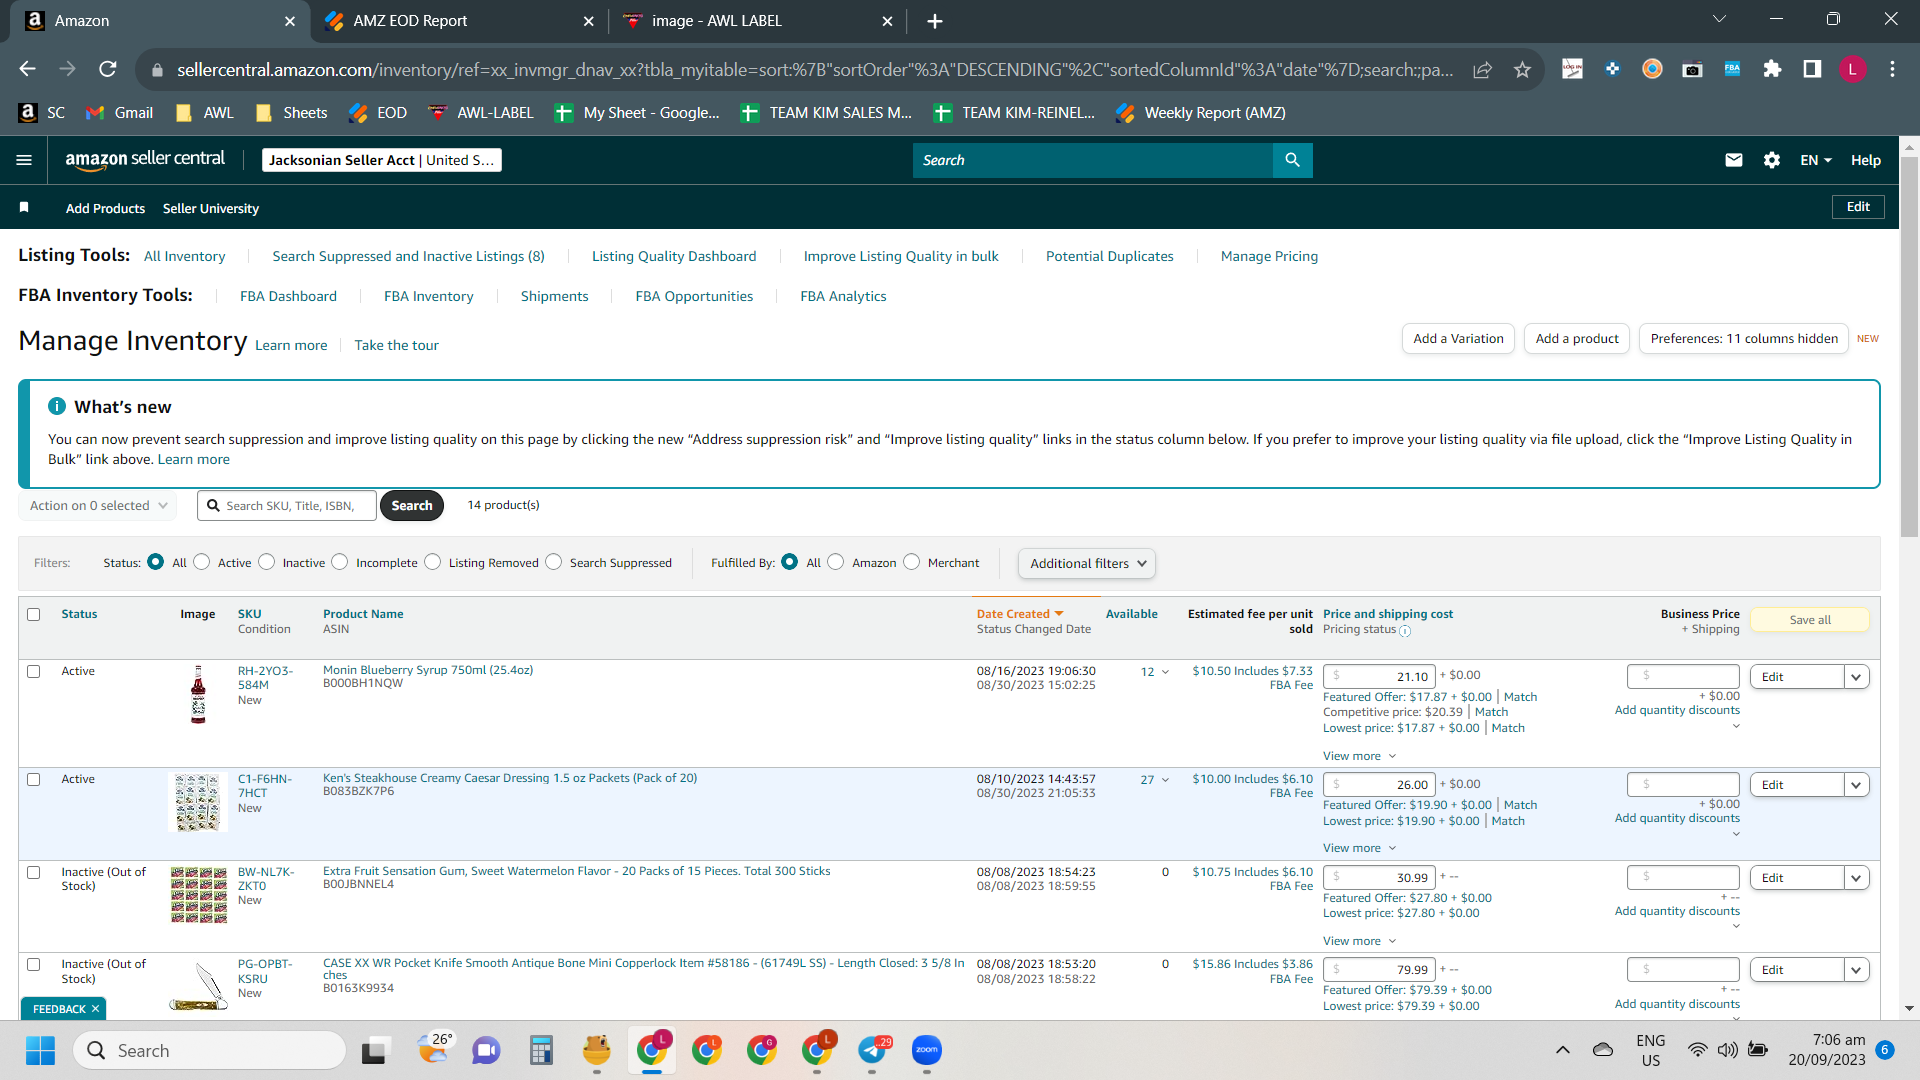
Task: Tick the select-all checkbox in the table header
Action: [x=34, y=614]
